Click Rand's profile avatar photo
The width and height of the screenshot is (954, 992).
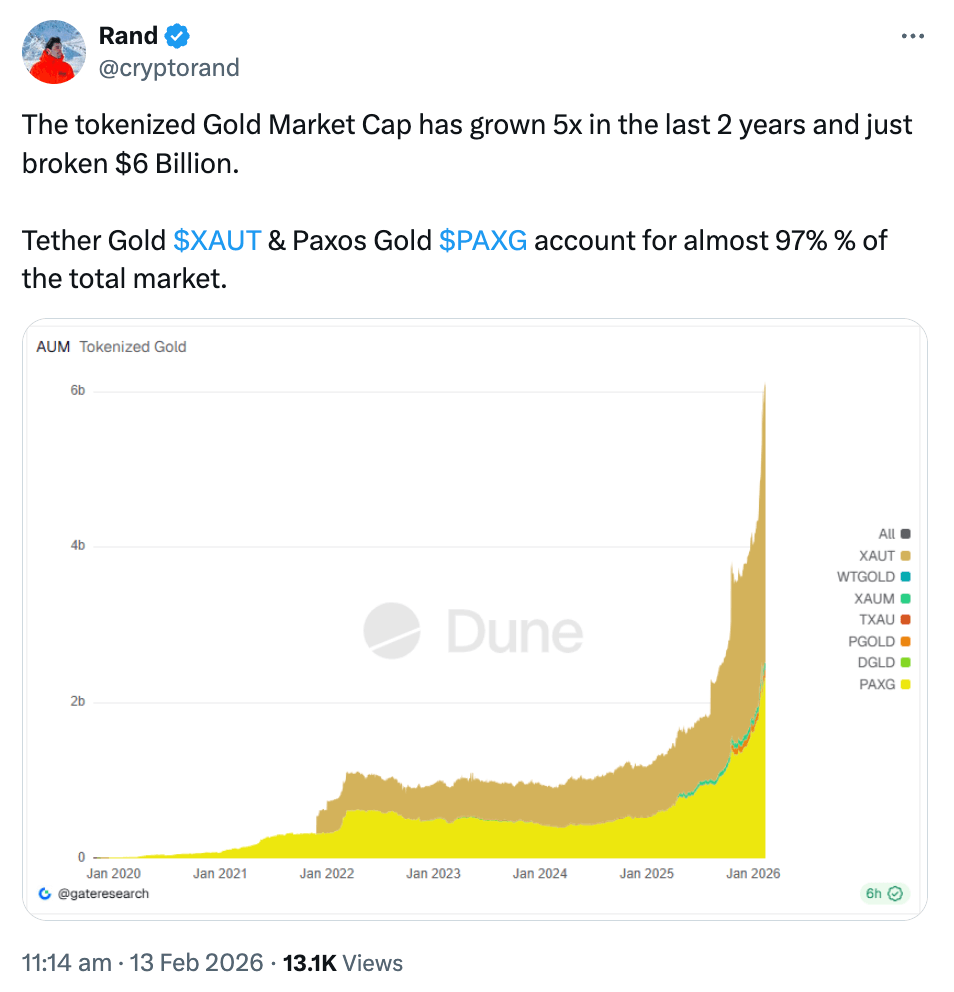tap(55, 51)
